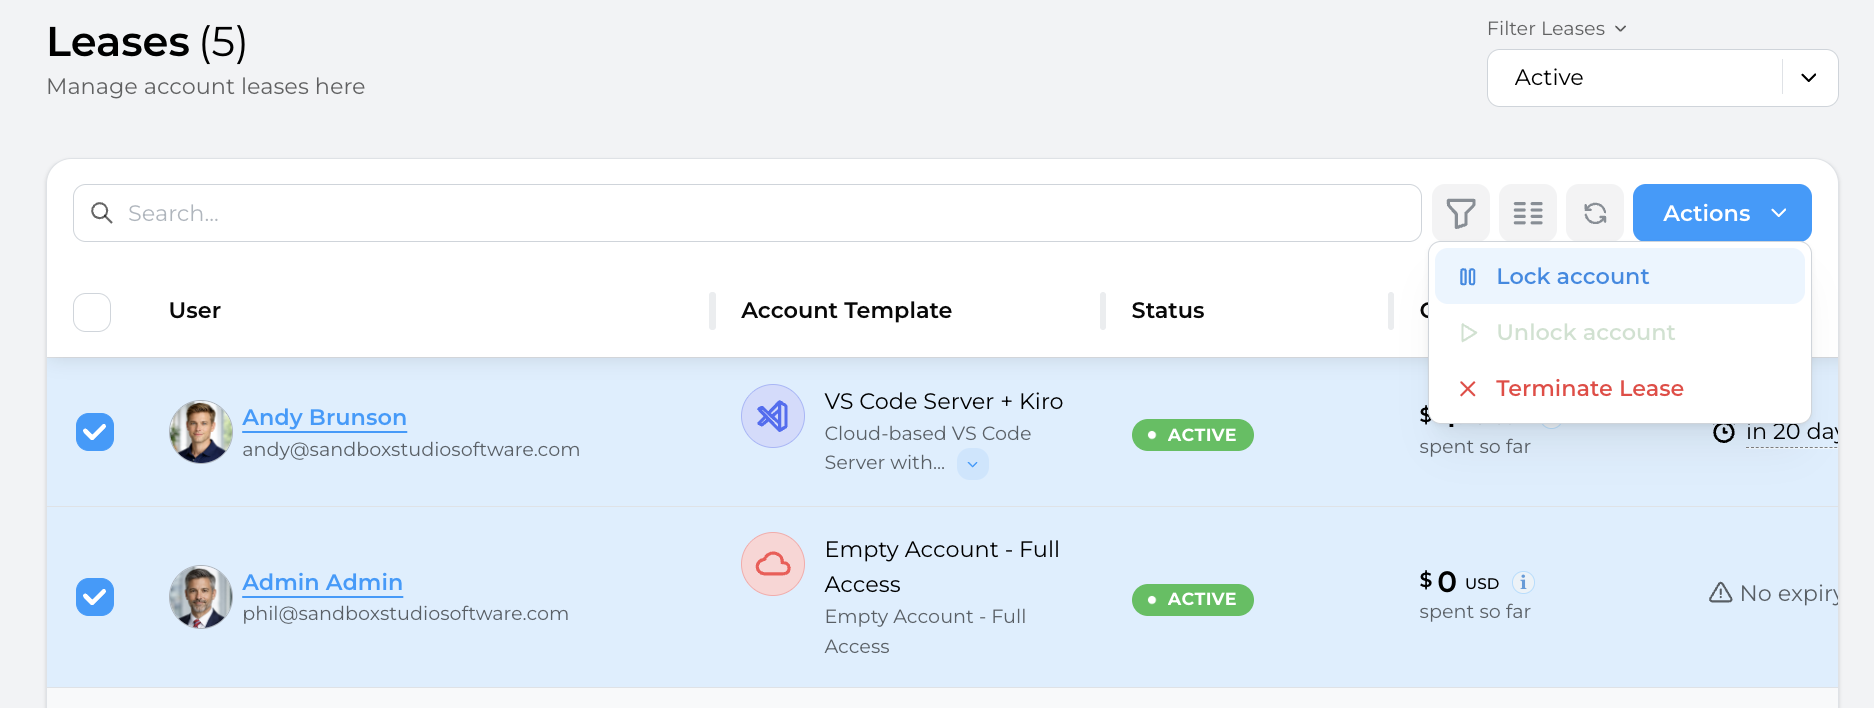1874x708 pixels.
Task: Click Admin Admin's avatar photo
Action: pyautogui.click(x=201, y=597)
